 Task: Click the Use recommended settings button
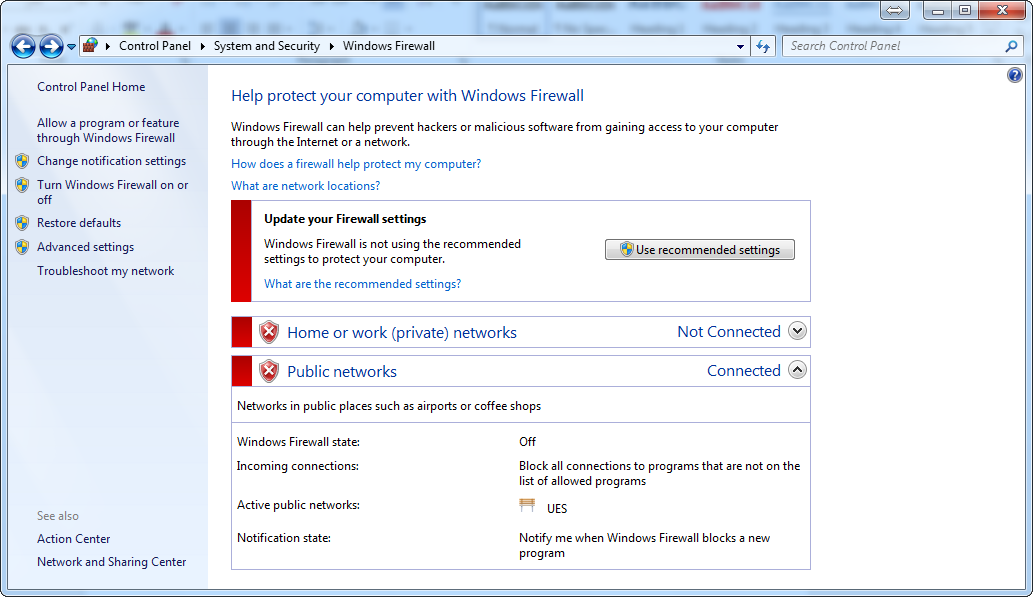click(x=700, y=250)
